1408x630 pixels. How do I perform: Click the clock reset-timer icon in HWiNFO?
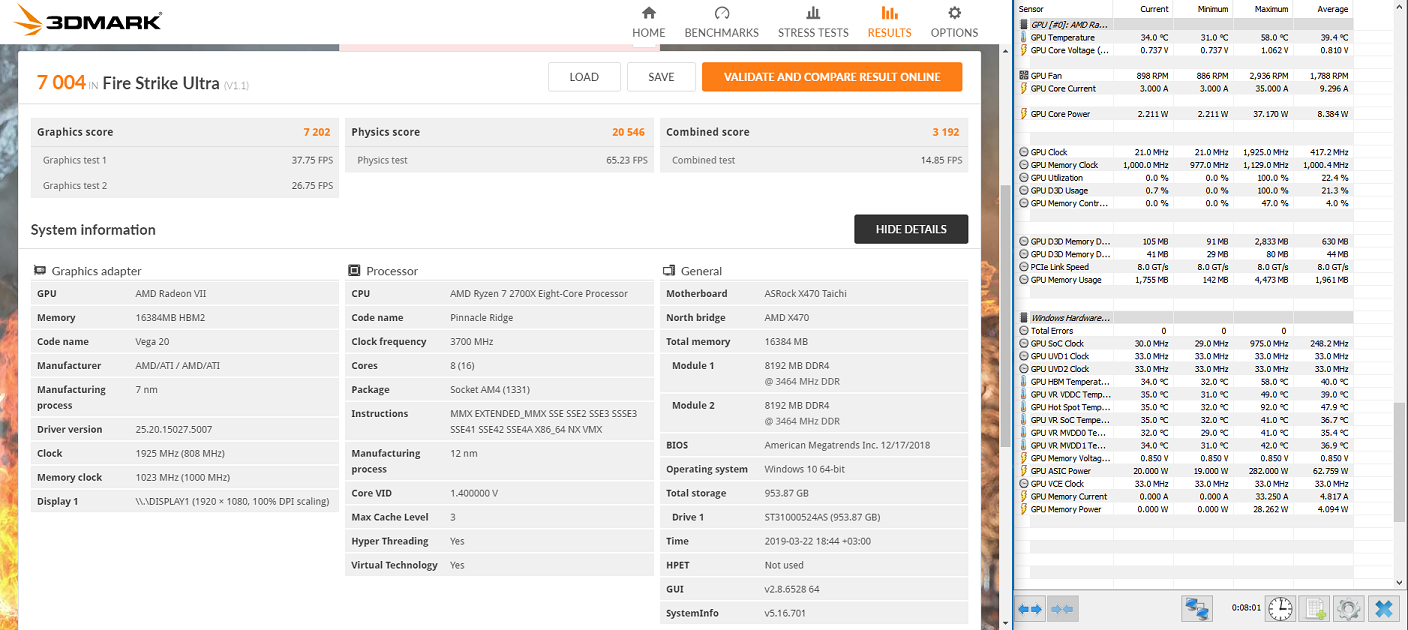(x=1281, y=608)
